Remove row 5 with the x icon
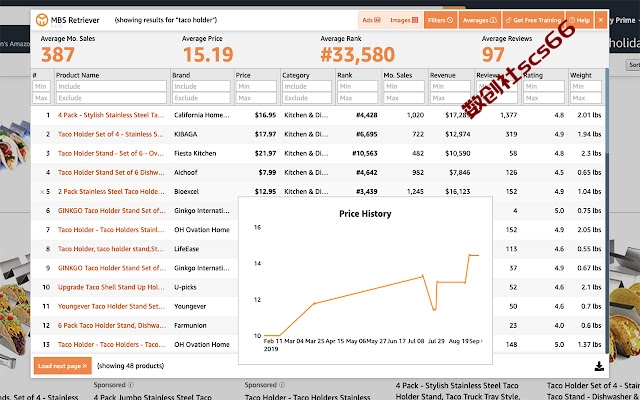This screenshot has height=400, width=640. point(42,191)
